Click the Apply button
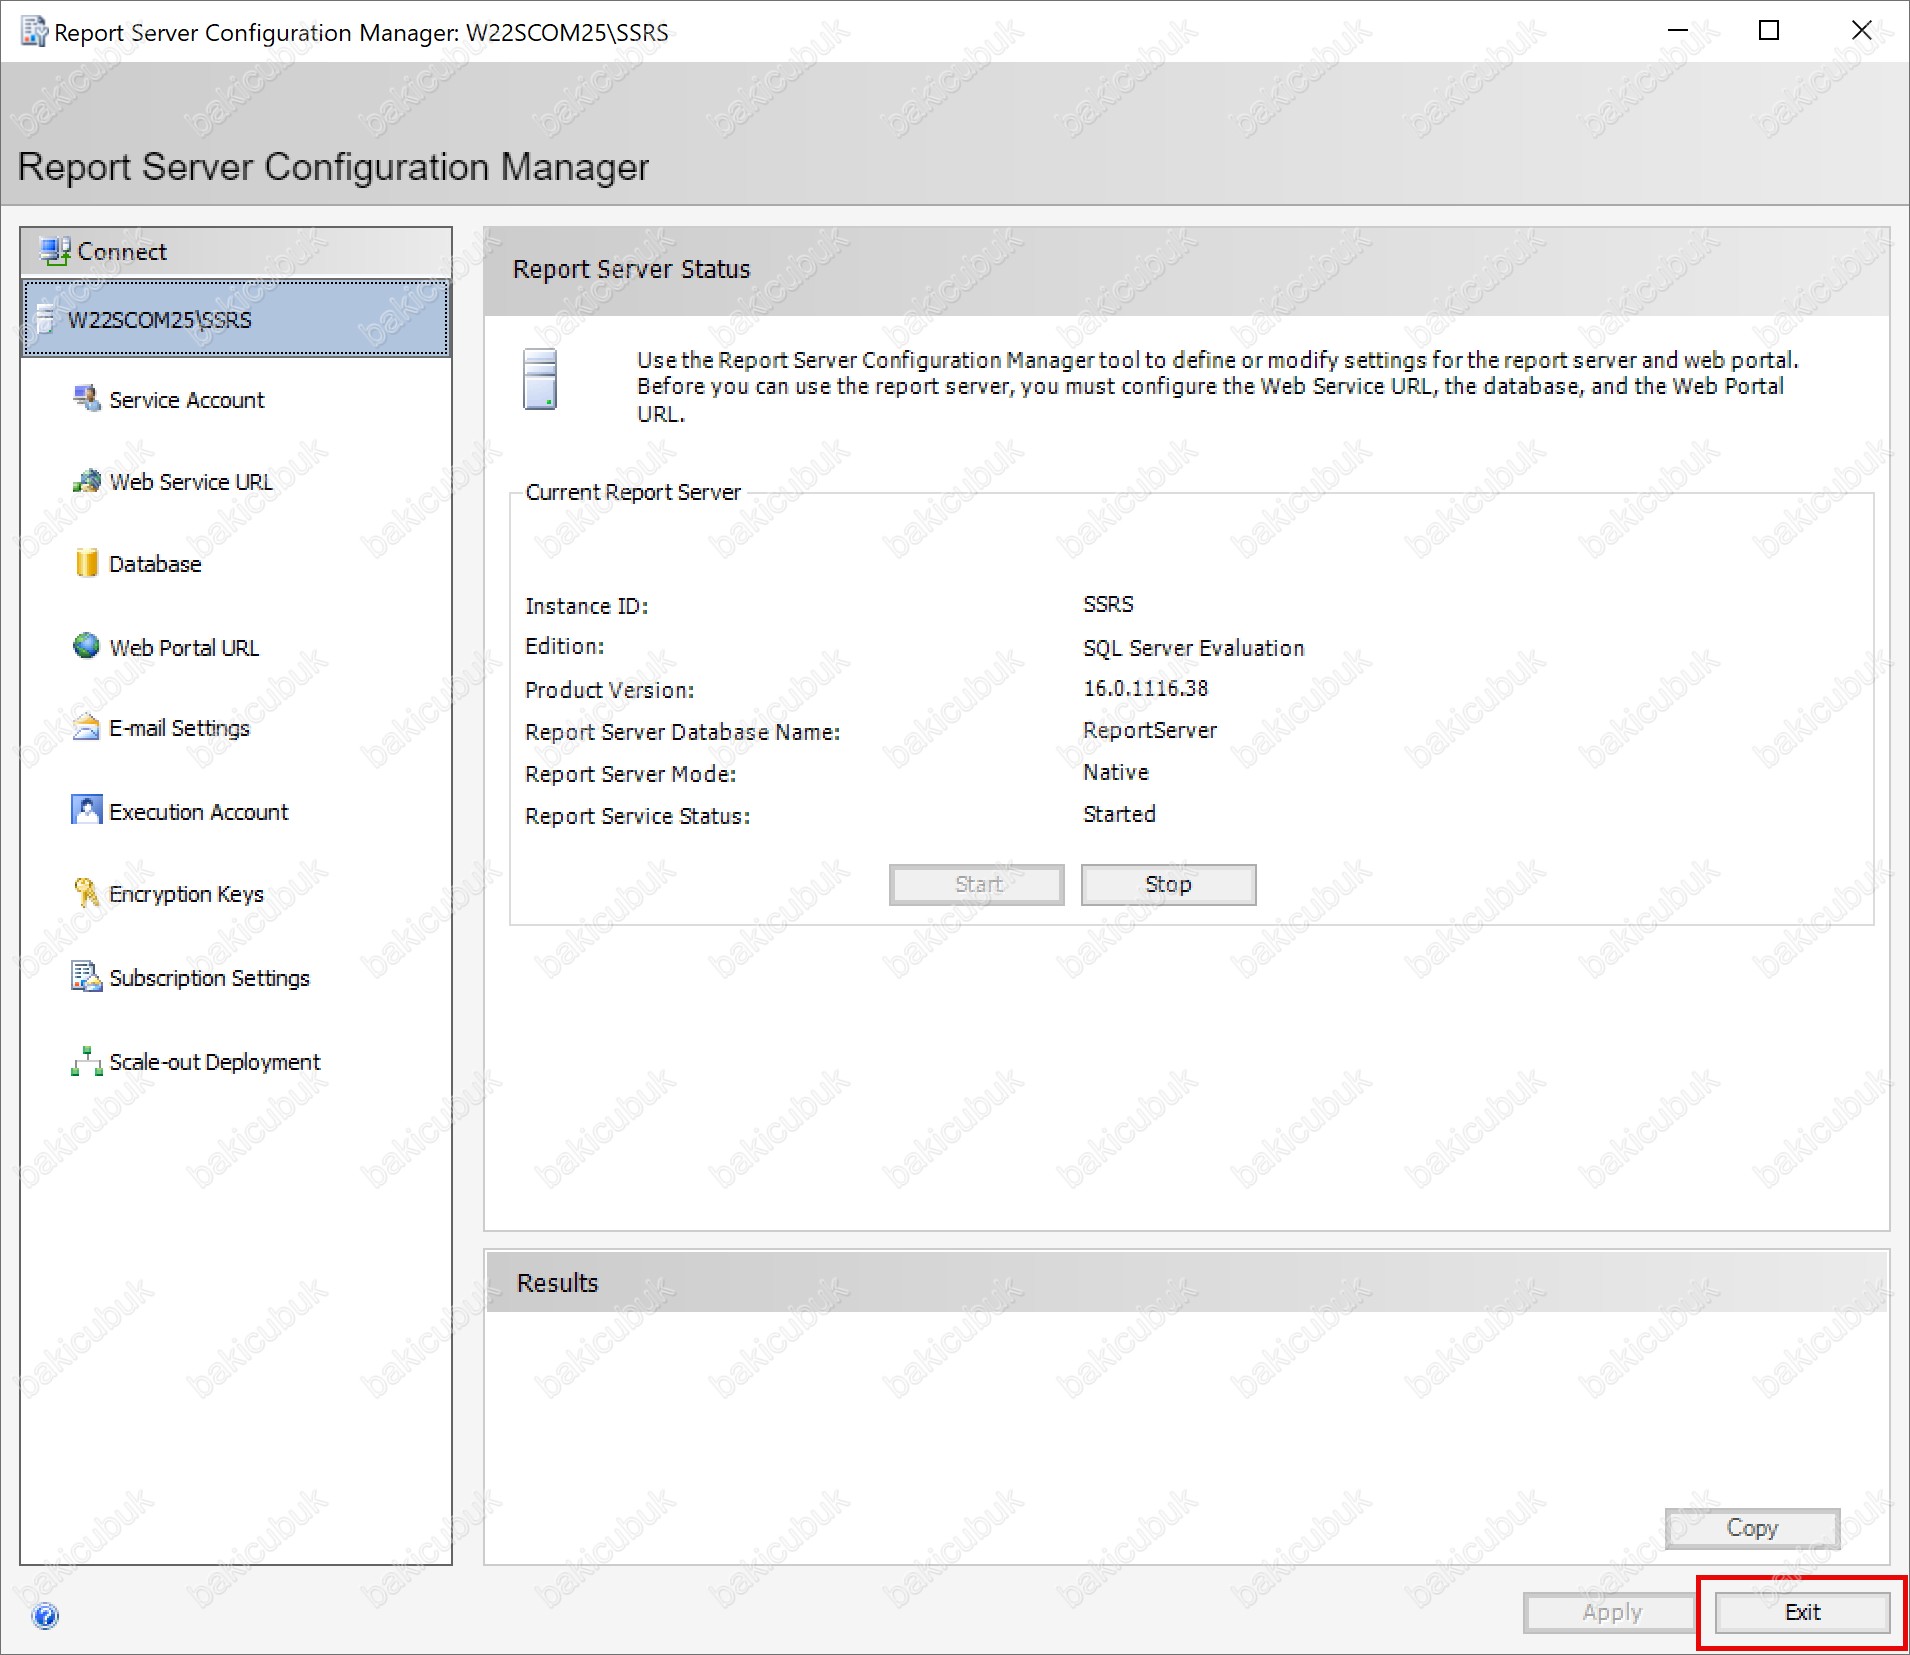The image size is (1910, 1655). (x=1611, y=1612)
